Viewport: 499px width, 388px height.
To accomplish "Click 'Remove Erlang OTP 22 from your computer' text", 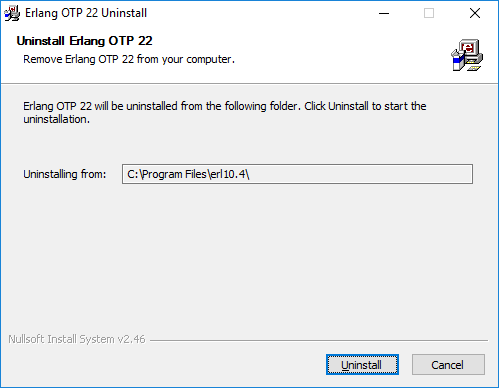I will (129, 59).
